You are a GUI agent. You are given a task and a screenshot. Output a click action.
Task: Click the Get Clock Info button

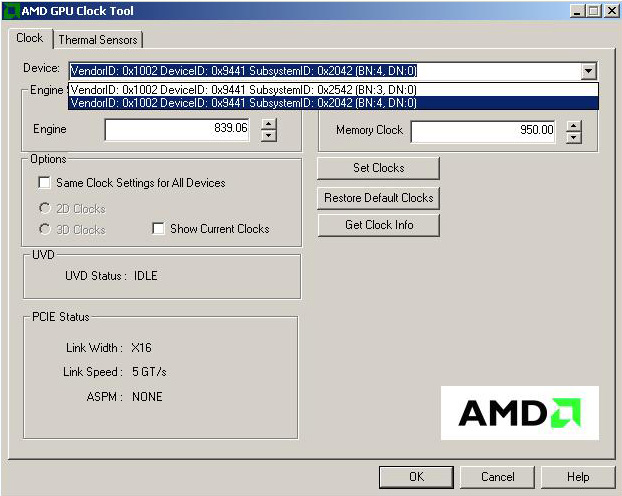tap(378, 225)
